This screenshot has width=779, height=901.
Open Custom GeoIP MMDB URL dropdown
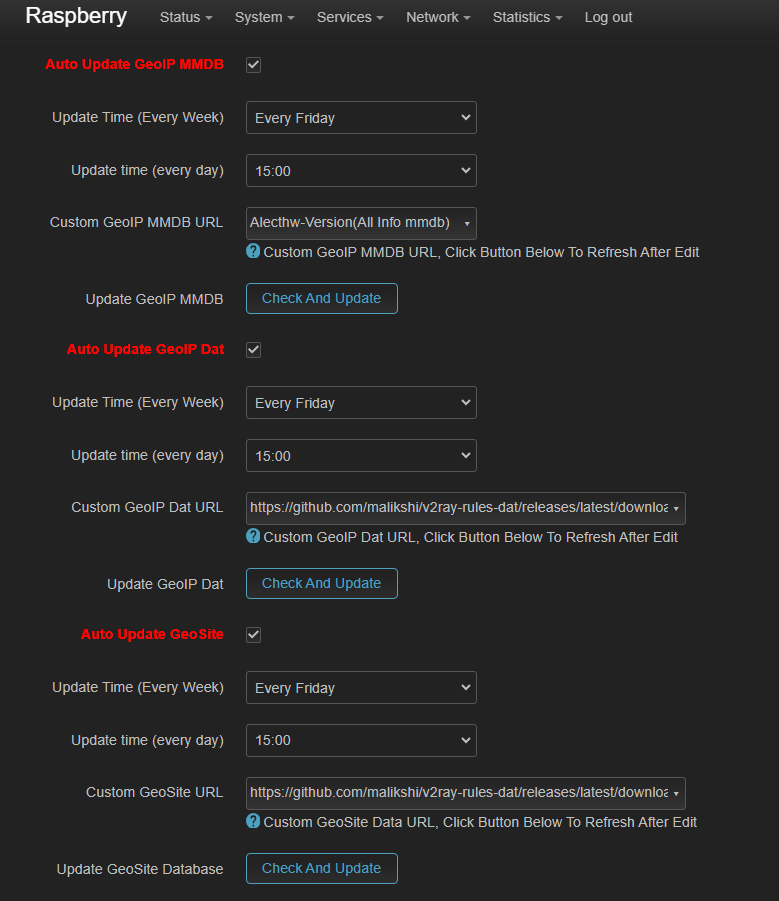tap(361, 223)
